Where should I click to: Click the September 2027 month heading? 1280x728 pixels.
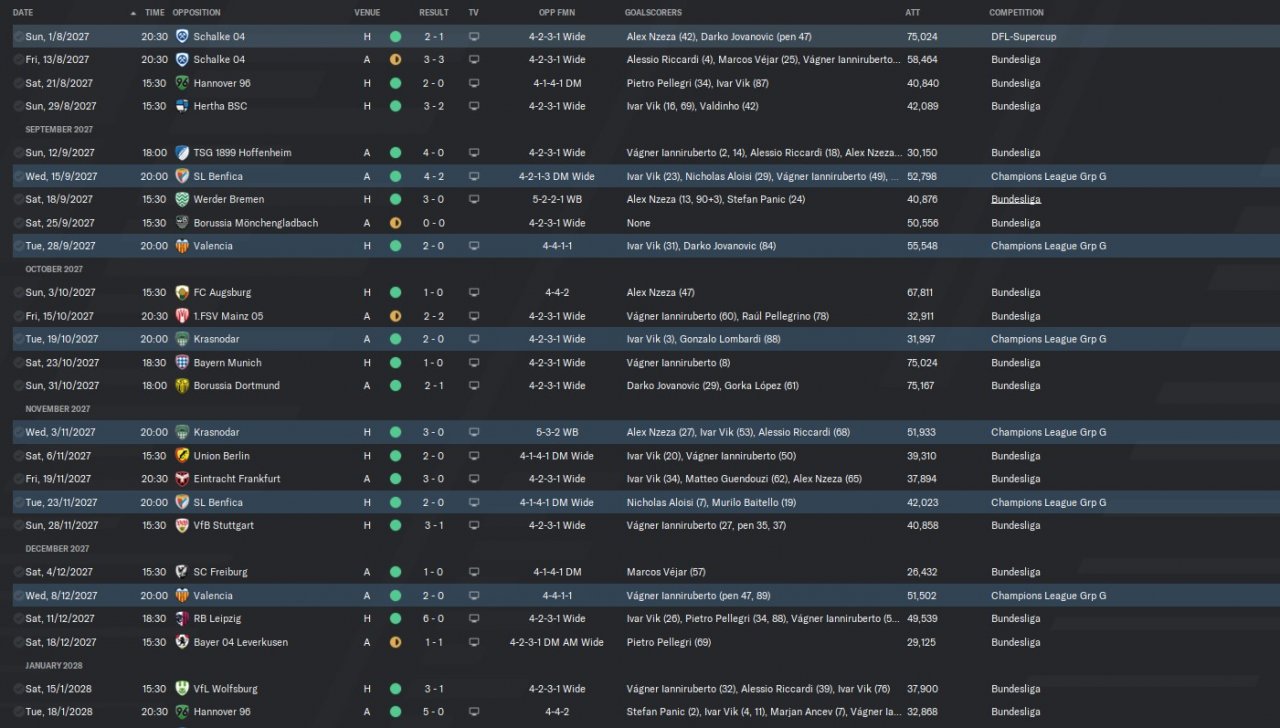pos(59,129)
